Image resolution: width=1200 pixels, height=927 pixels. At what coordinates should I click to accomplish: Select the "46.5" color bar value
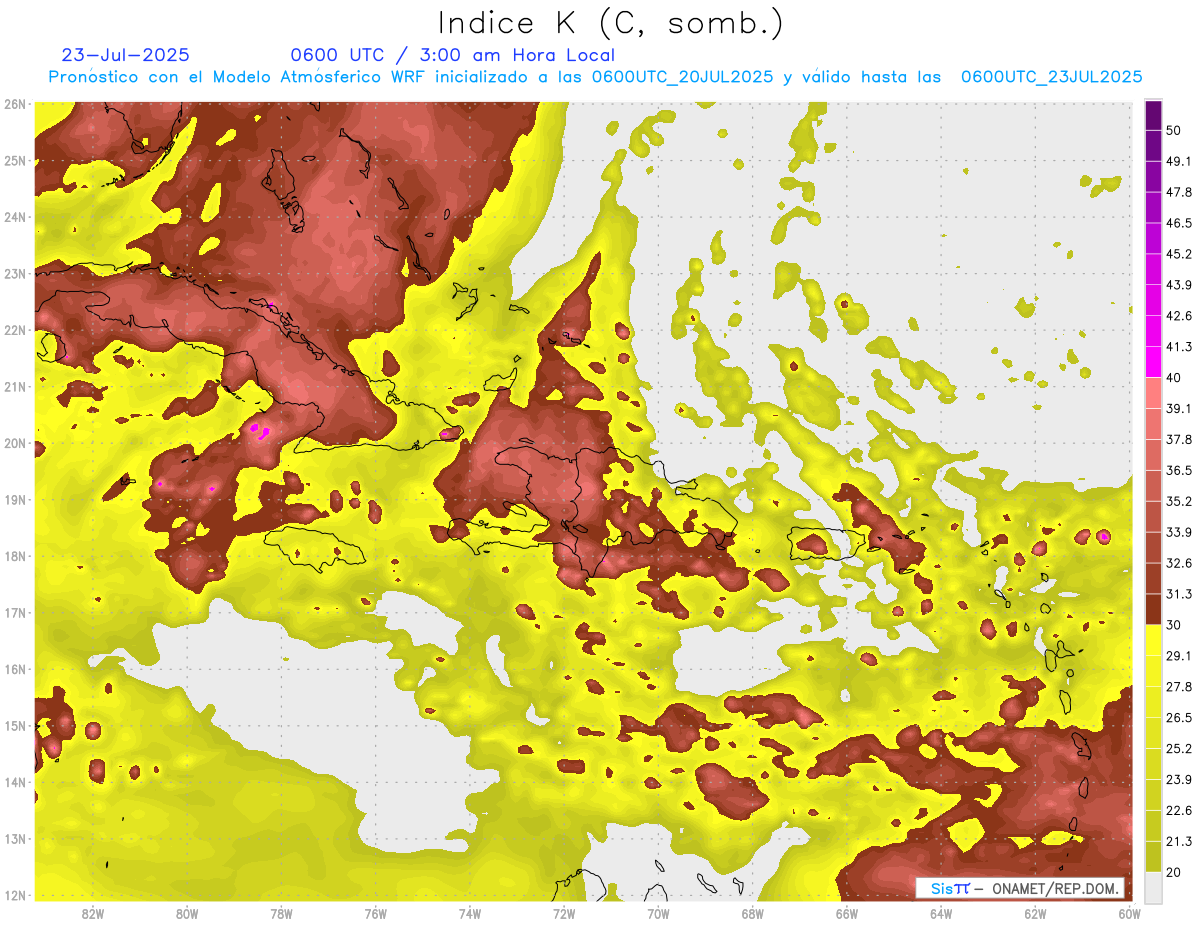pyautogui.click(x=1179, y=224)
